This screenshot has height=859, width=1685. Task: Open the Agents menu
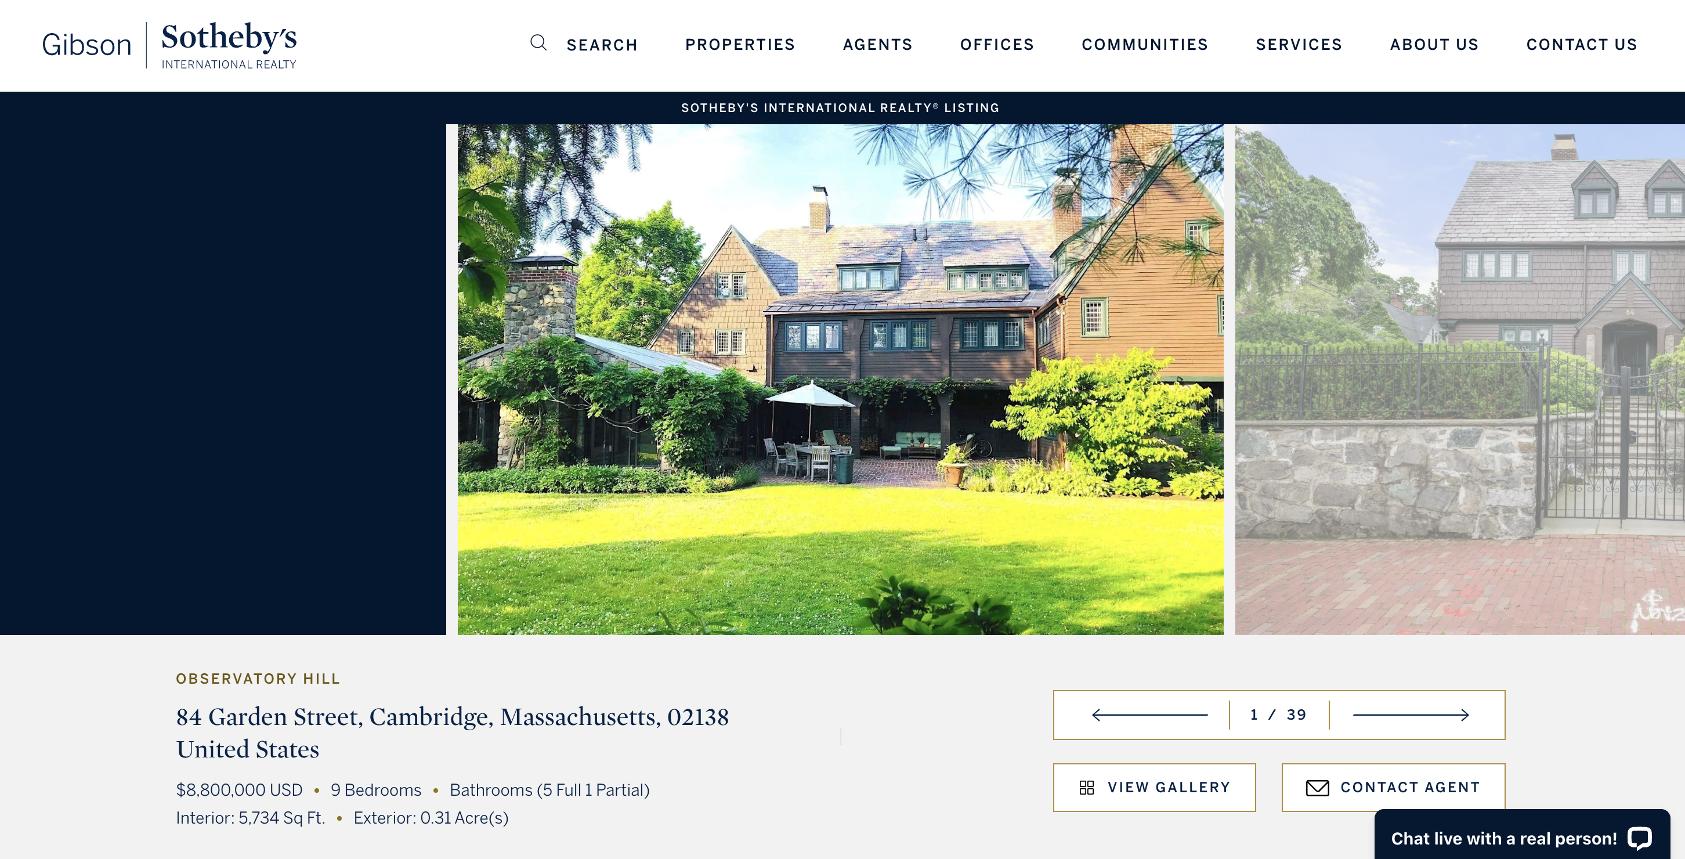click(x=878, y=45)
